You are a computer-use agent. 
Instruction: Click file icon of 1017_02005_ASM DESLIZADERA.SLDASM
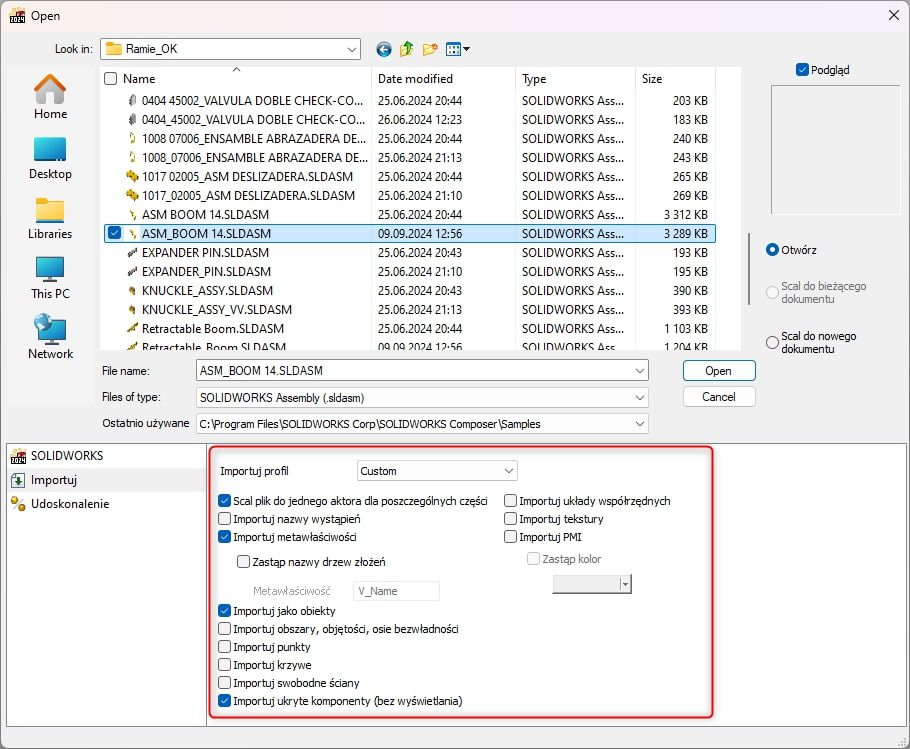(x=132, y=196)
